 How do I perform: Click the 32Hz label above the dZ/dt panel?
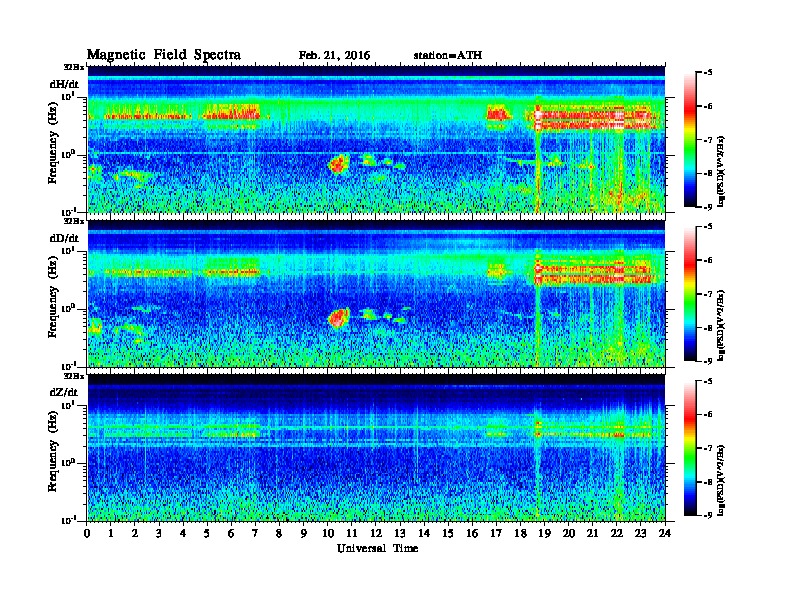(x=74, y=376)
